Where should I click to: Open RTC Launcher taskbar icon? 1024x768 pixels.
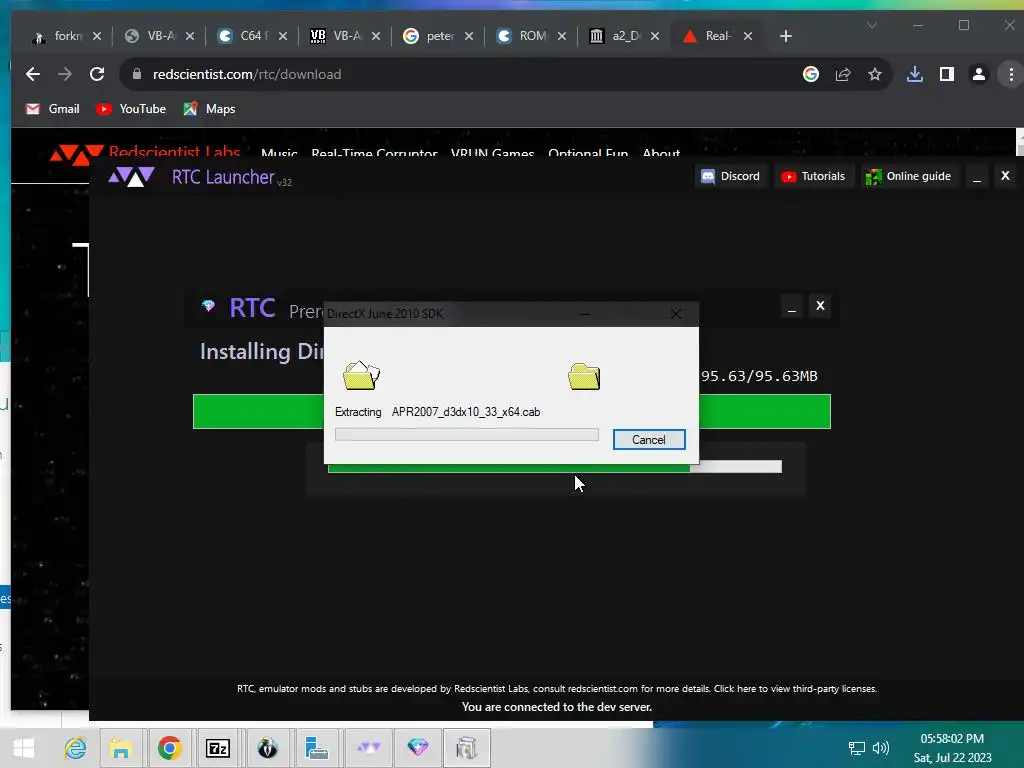(x=368, y=748)
